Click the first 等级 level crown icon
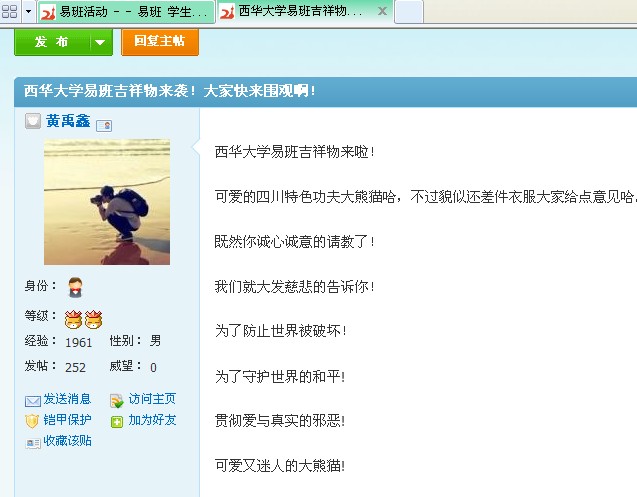 point(73,319)
